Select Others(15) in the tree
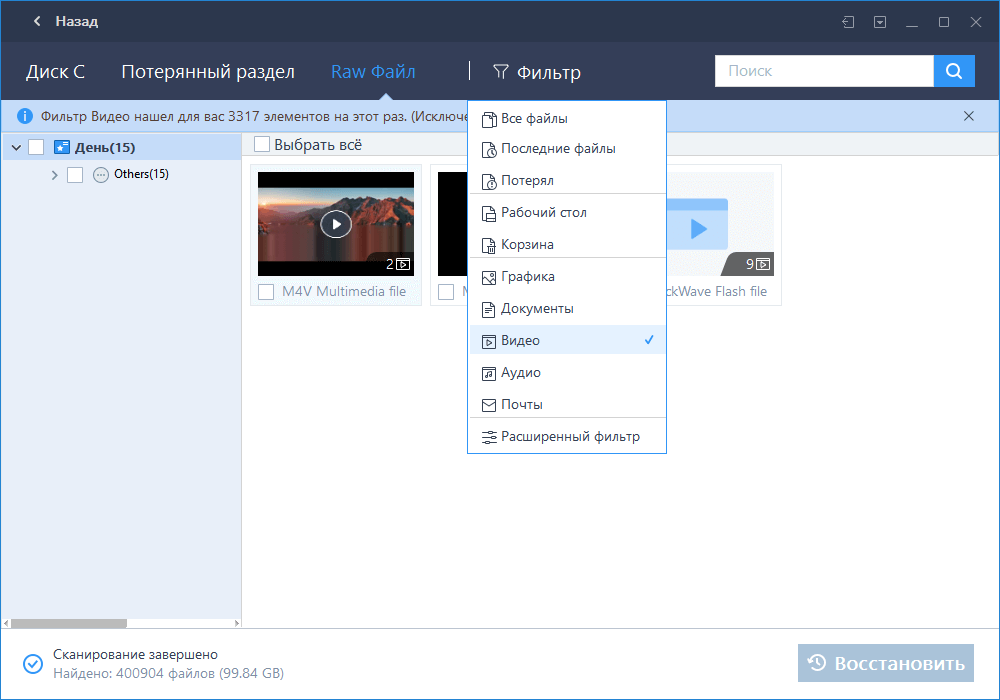 click(141, 174)
